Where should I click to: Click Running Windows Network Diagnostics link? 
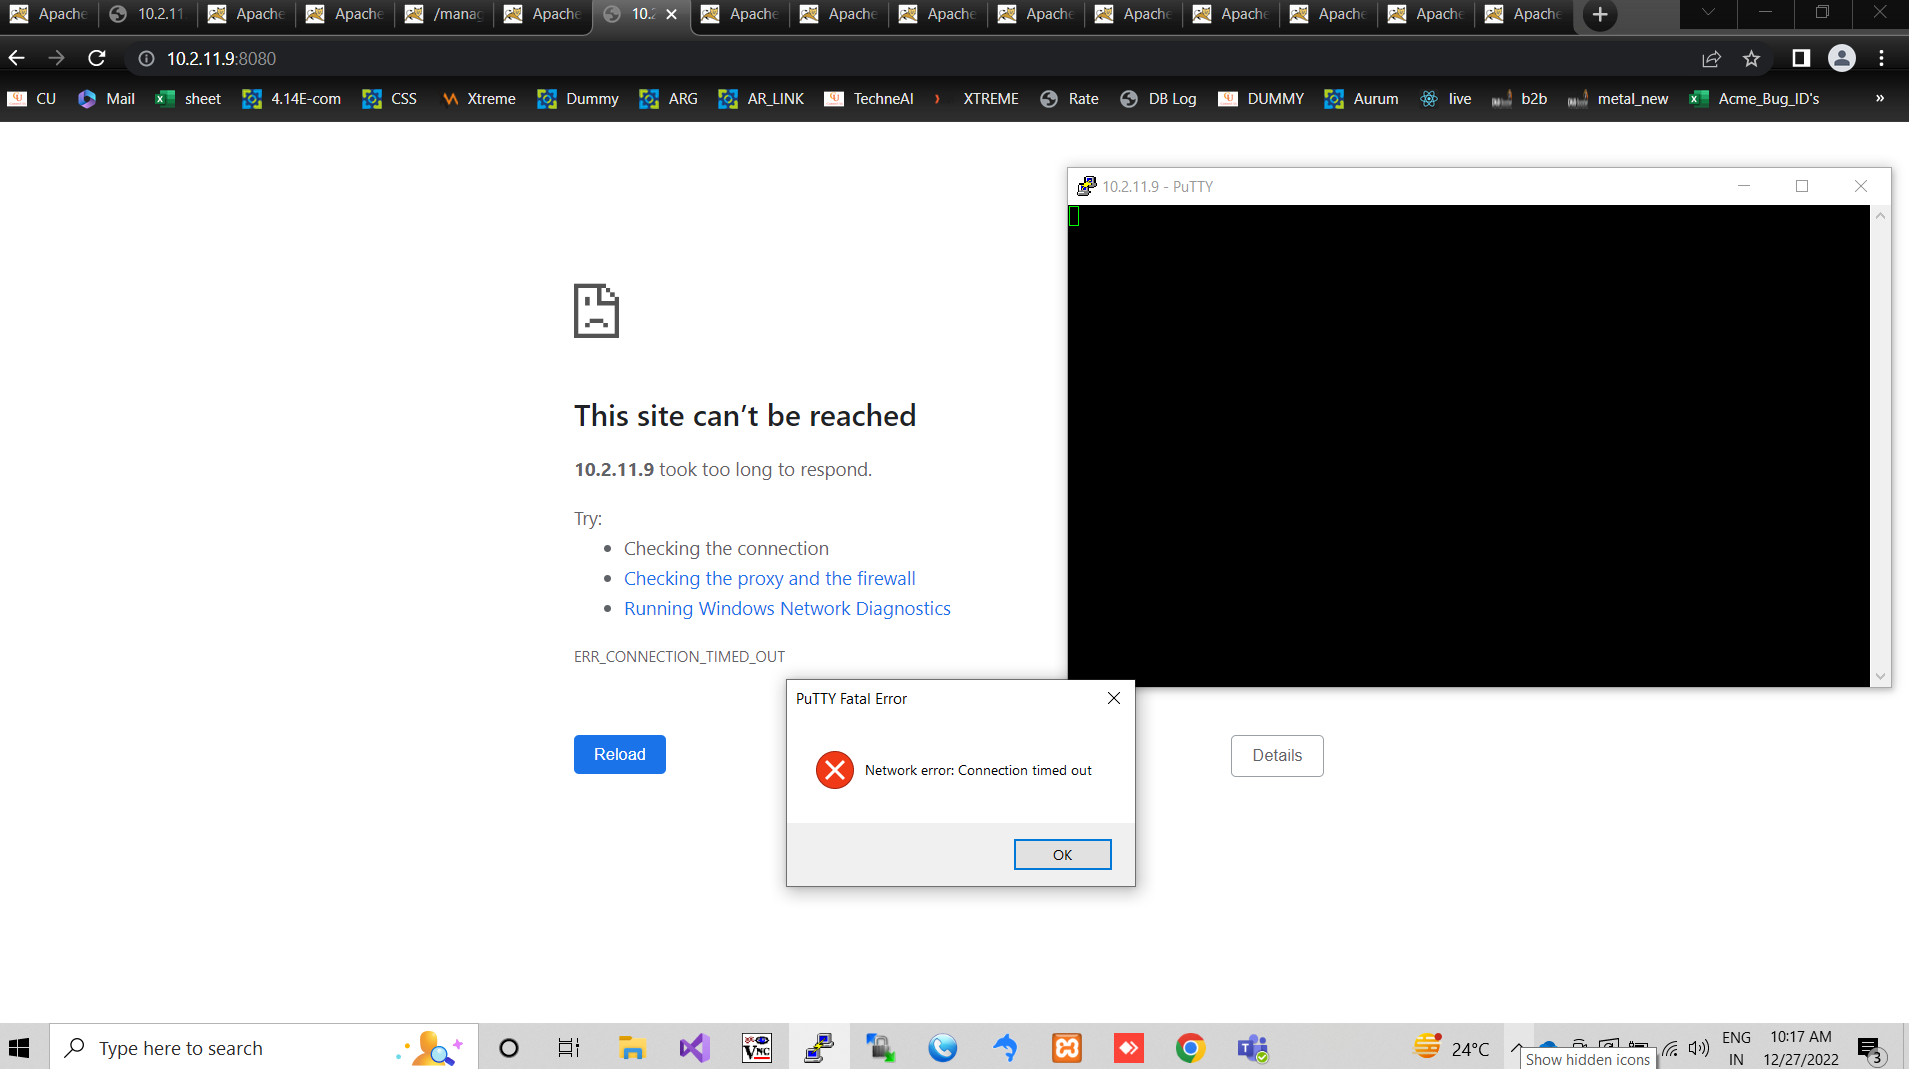pyautogui.click(x=787, y=608)
